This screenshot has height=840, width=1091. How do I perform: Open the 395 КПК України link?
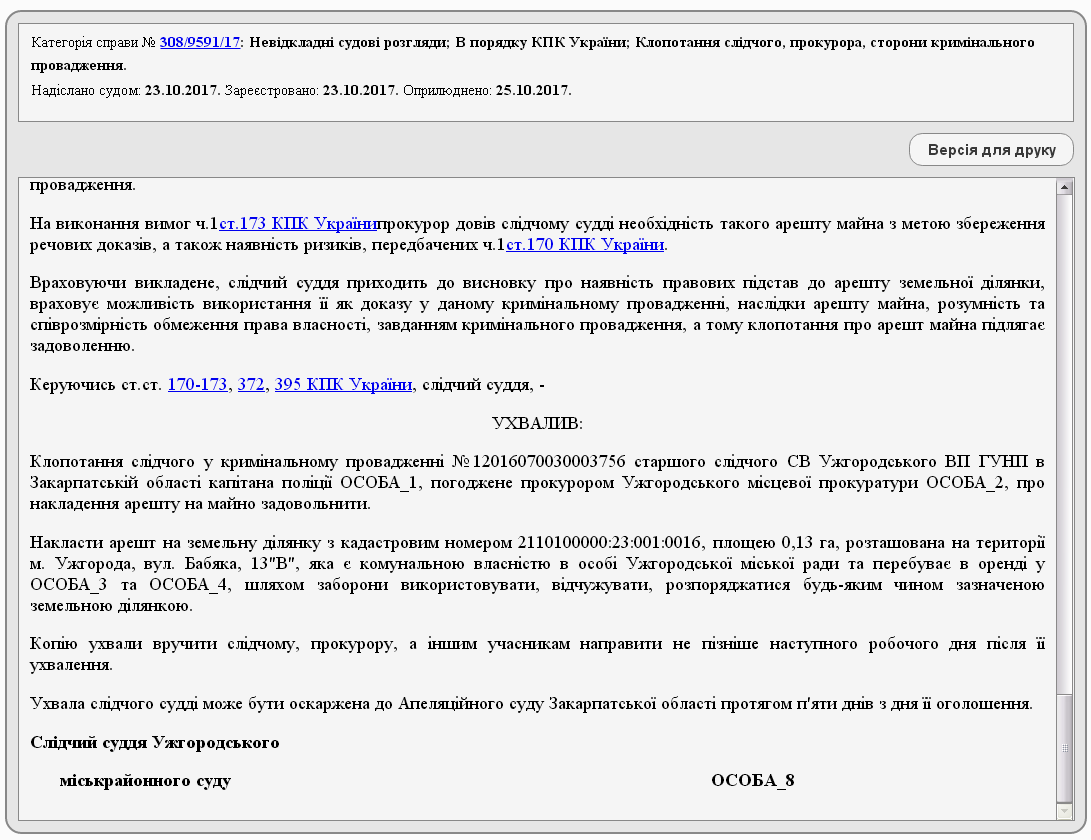pyautogui.click(x=343, y=385)
